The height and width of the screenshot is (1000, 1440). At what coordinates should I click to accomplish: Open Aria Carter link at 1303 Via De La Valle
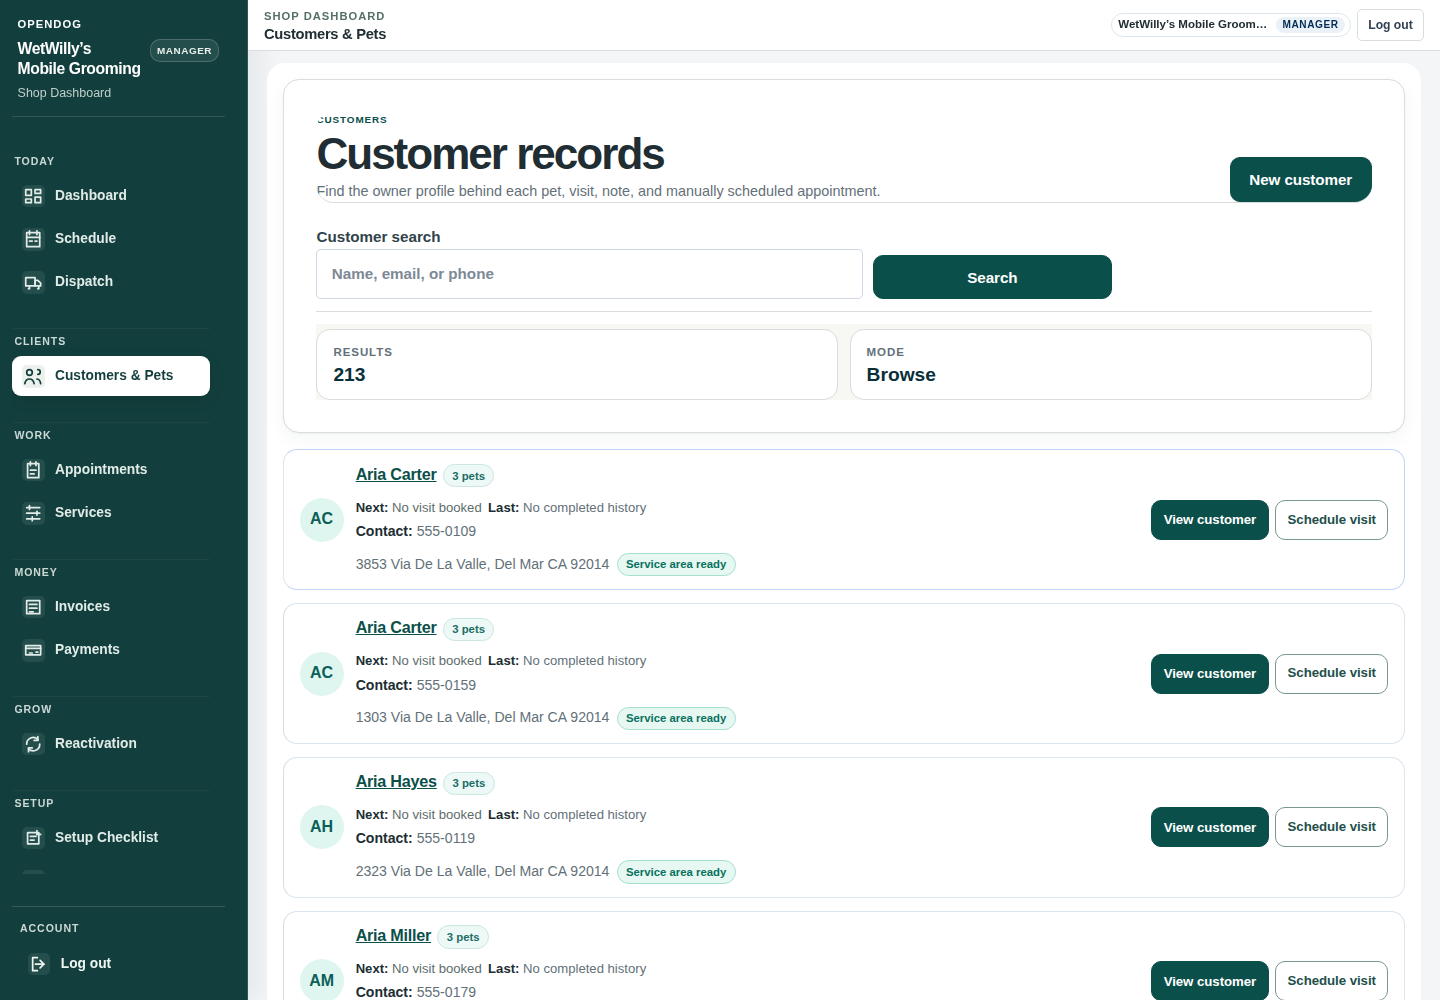pos(396,628)
